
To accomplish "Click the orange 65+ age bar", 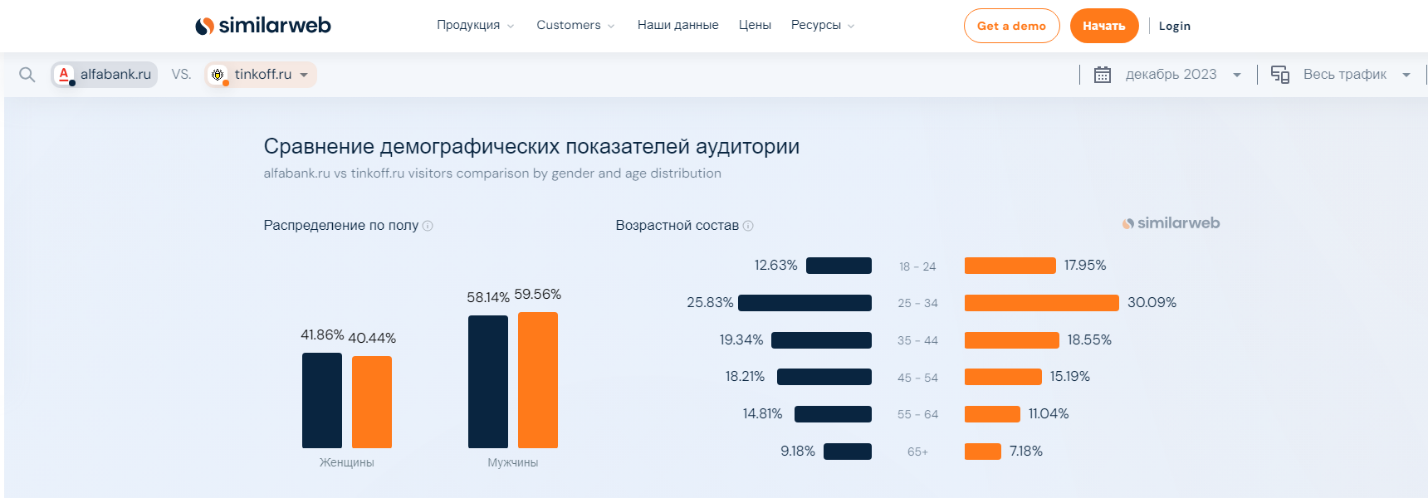I will 983,451.
